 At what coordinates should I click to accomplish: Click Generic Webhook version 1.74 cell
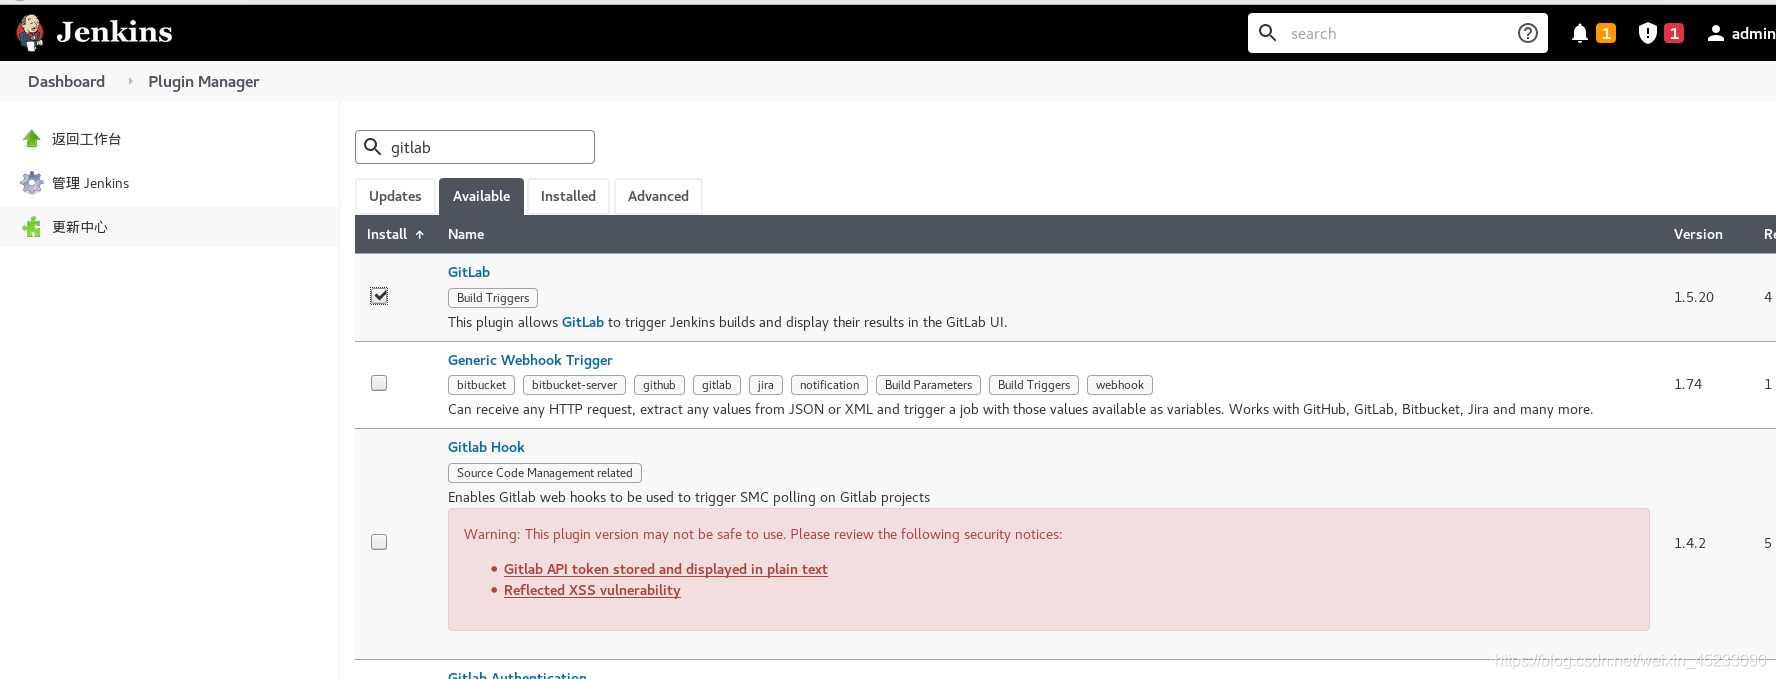click(x=1688, y=384)
